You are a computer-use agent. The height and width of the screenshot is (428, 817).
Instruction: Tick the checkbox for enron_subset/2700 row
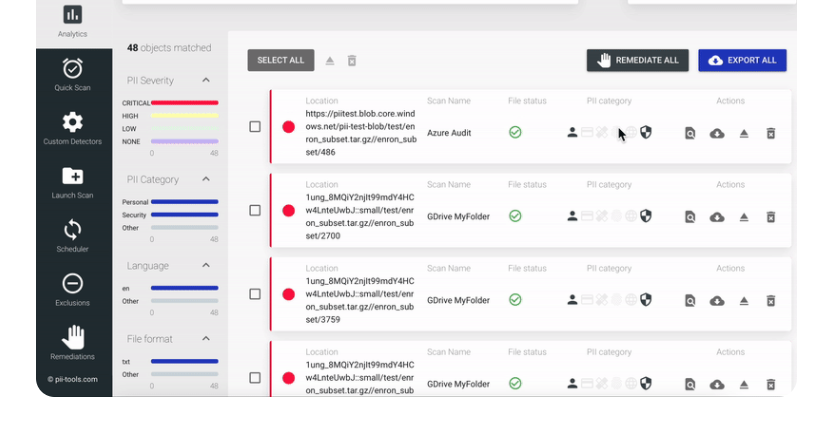(x=255, y=211)
